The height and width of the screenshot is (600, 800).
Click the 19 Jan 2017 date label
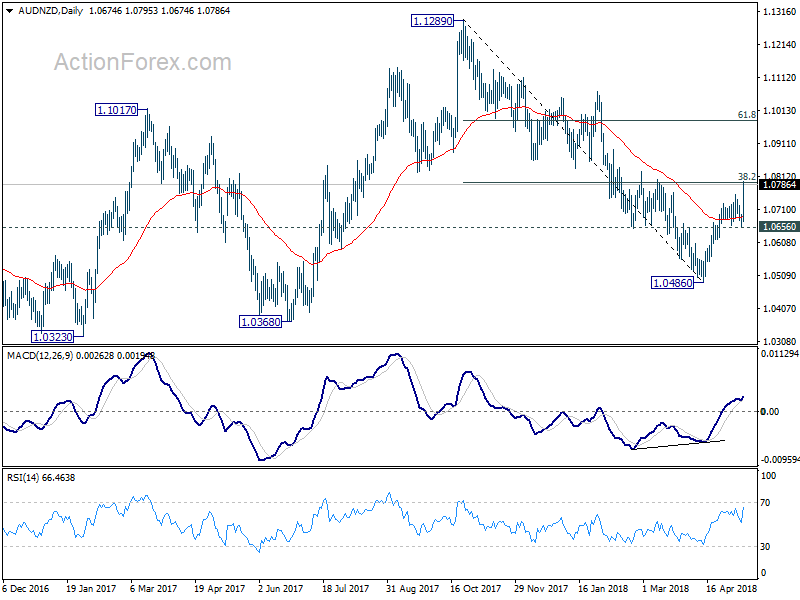pyautogui.click(x=91, y=589)
